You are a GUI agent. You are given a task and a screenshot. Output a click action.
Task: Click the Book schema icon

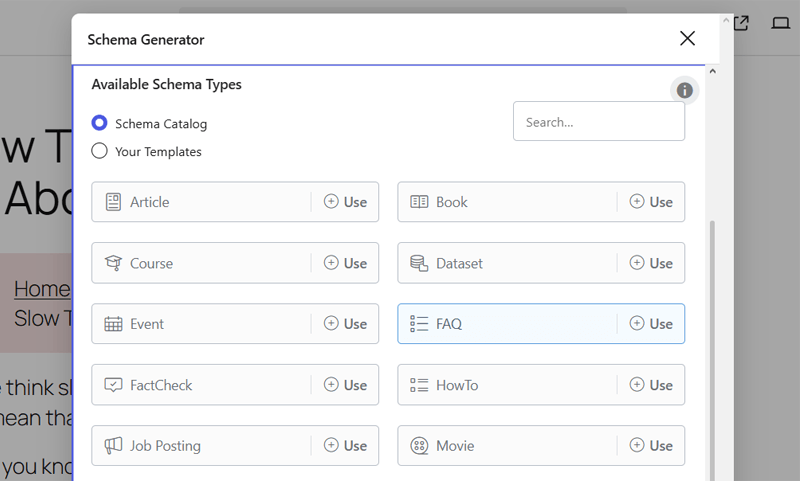coord(419,202)
